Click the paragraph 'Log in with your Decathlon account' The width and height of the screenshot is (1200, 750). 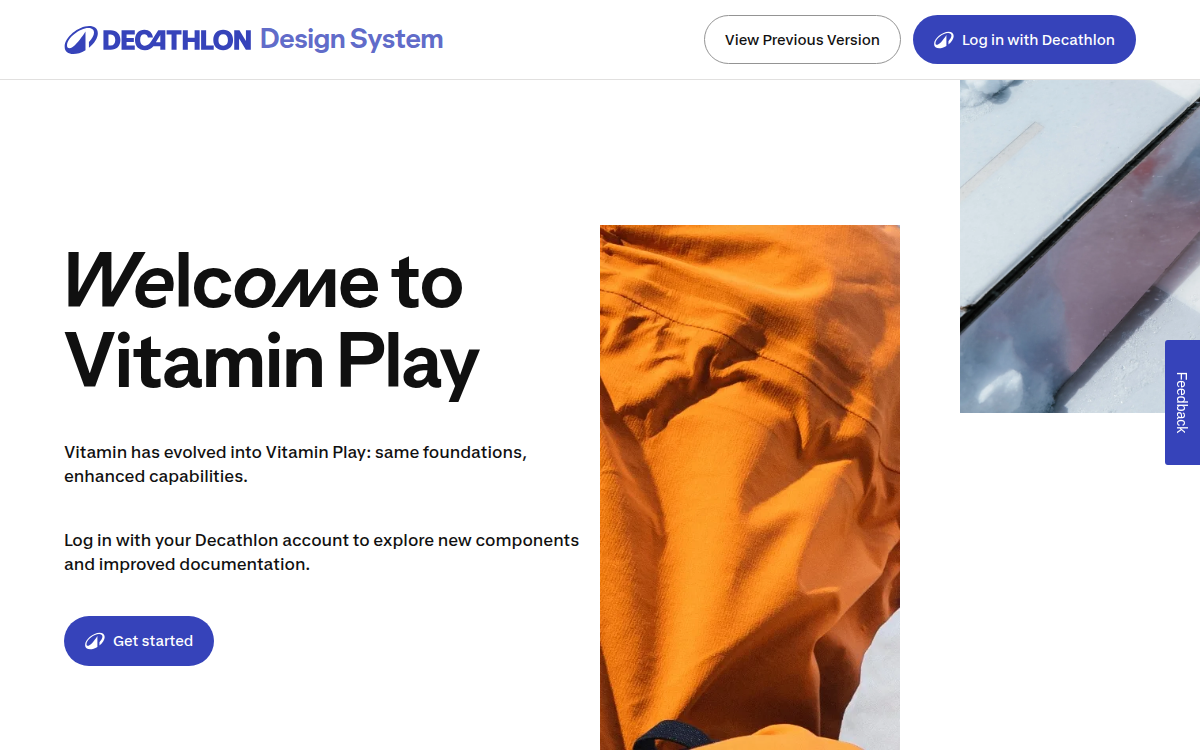[x=322, y=552]
